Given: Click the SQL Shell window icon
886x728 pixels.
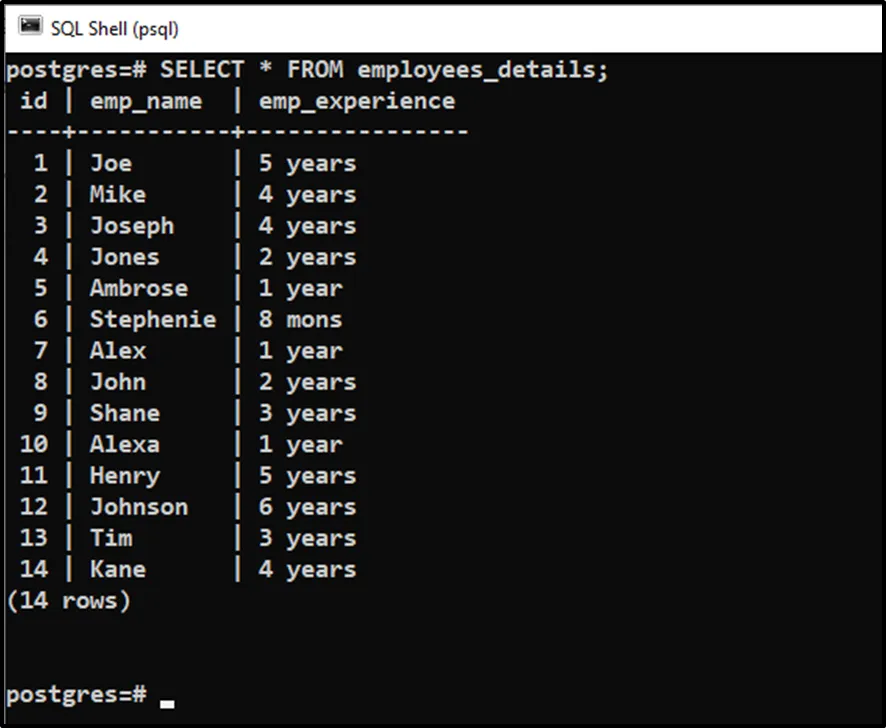Looking at the screenshot, I should coord(30,27).
